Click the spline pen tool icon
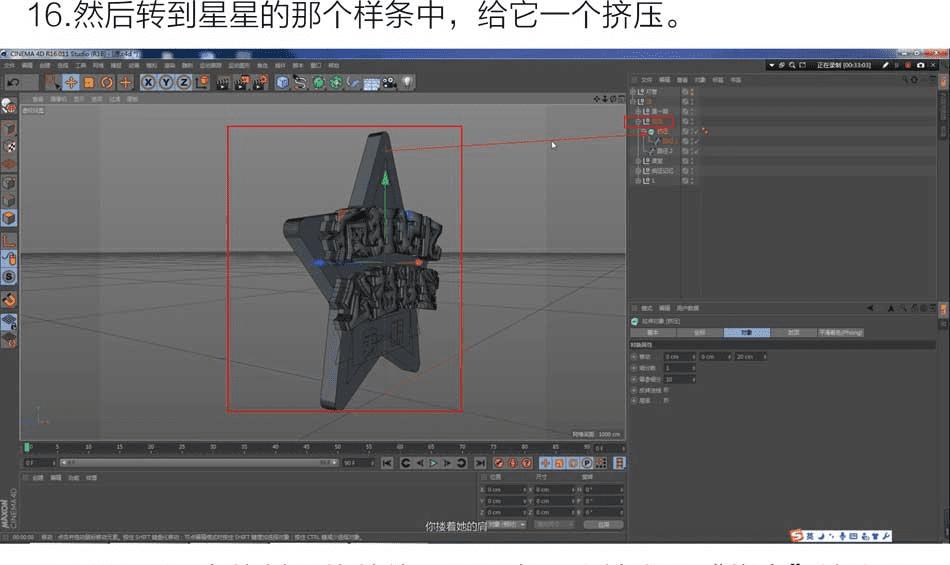Image resolution: width=950 pixels, height=565 pixels. pos(300,82)
